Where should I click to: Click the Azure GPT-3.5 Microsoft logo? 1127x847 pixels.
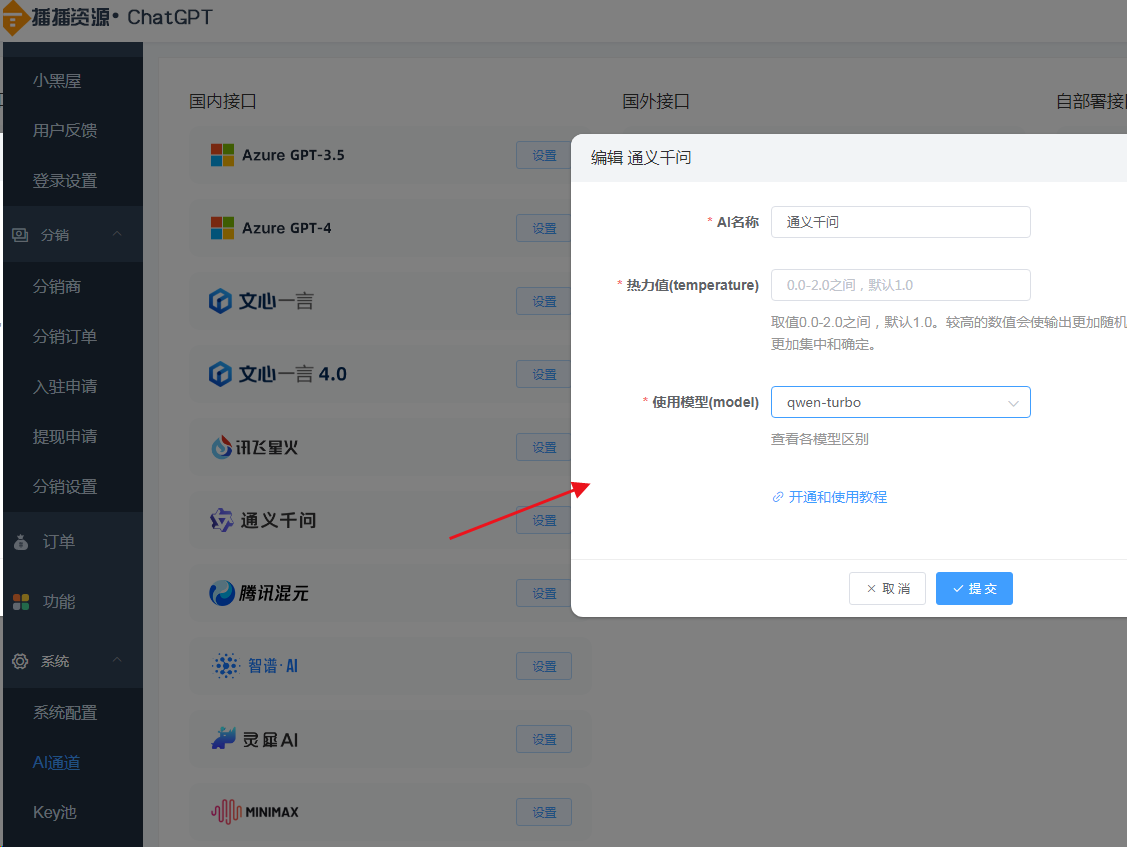coord(222,155)
